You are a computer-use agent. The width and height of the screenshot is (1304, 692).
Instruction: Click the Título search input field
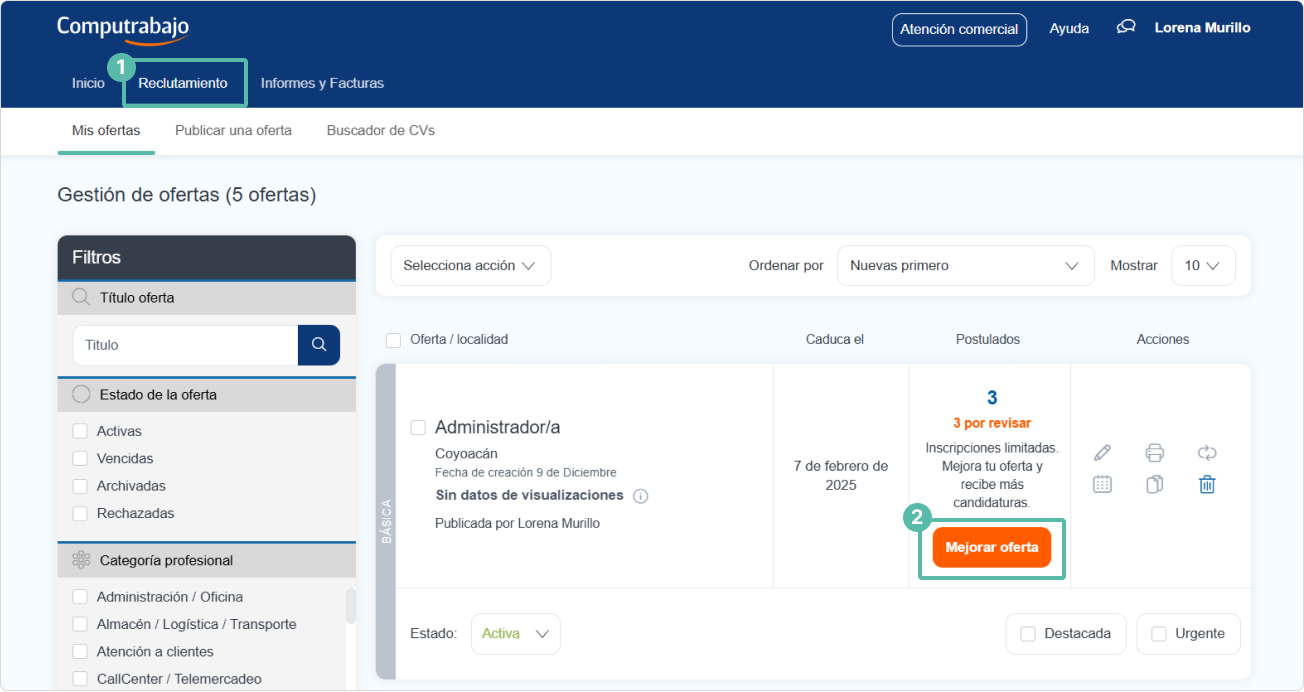pyautogui.click(x=186, y=345)
